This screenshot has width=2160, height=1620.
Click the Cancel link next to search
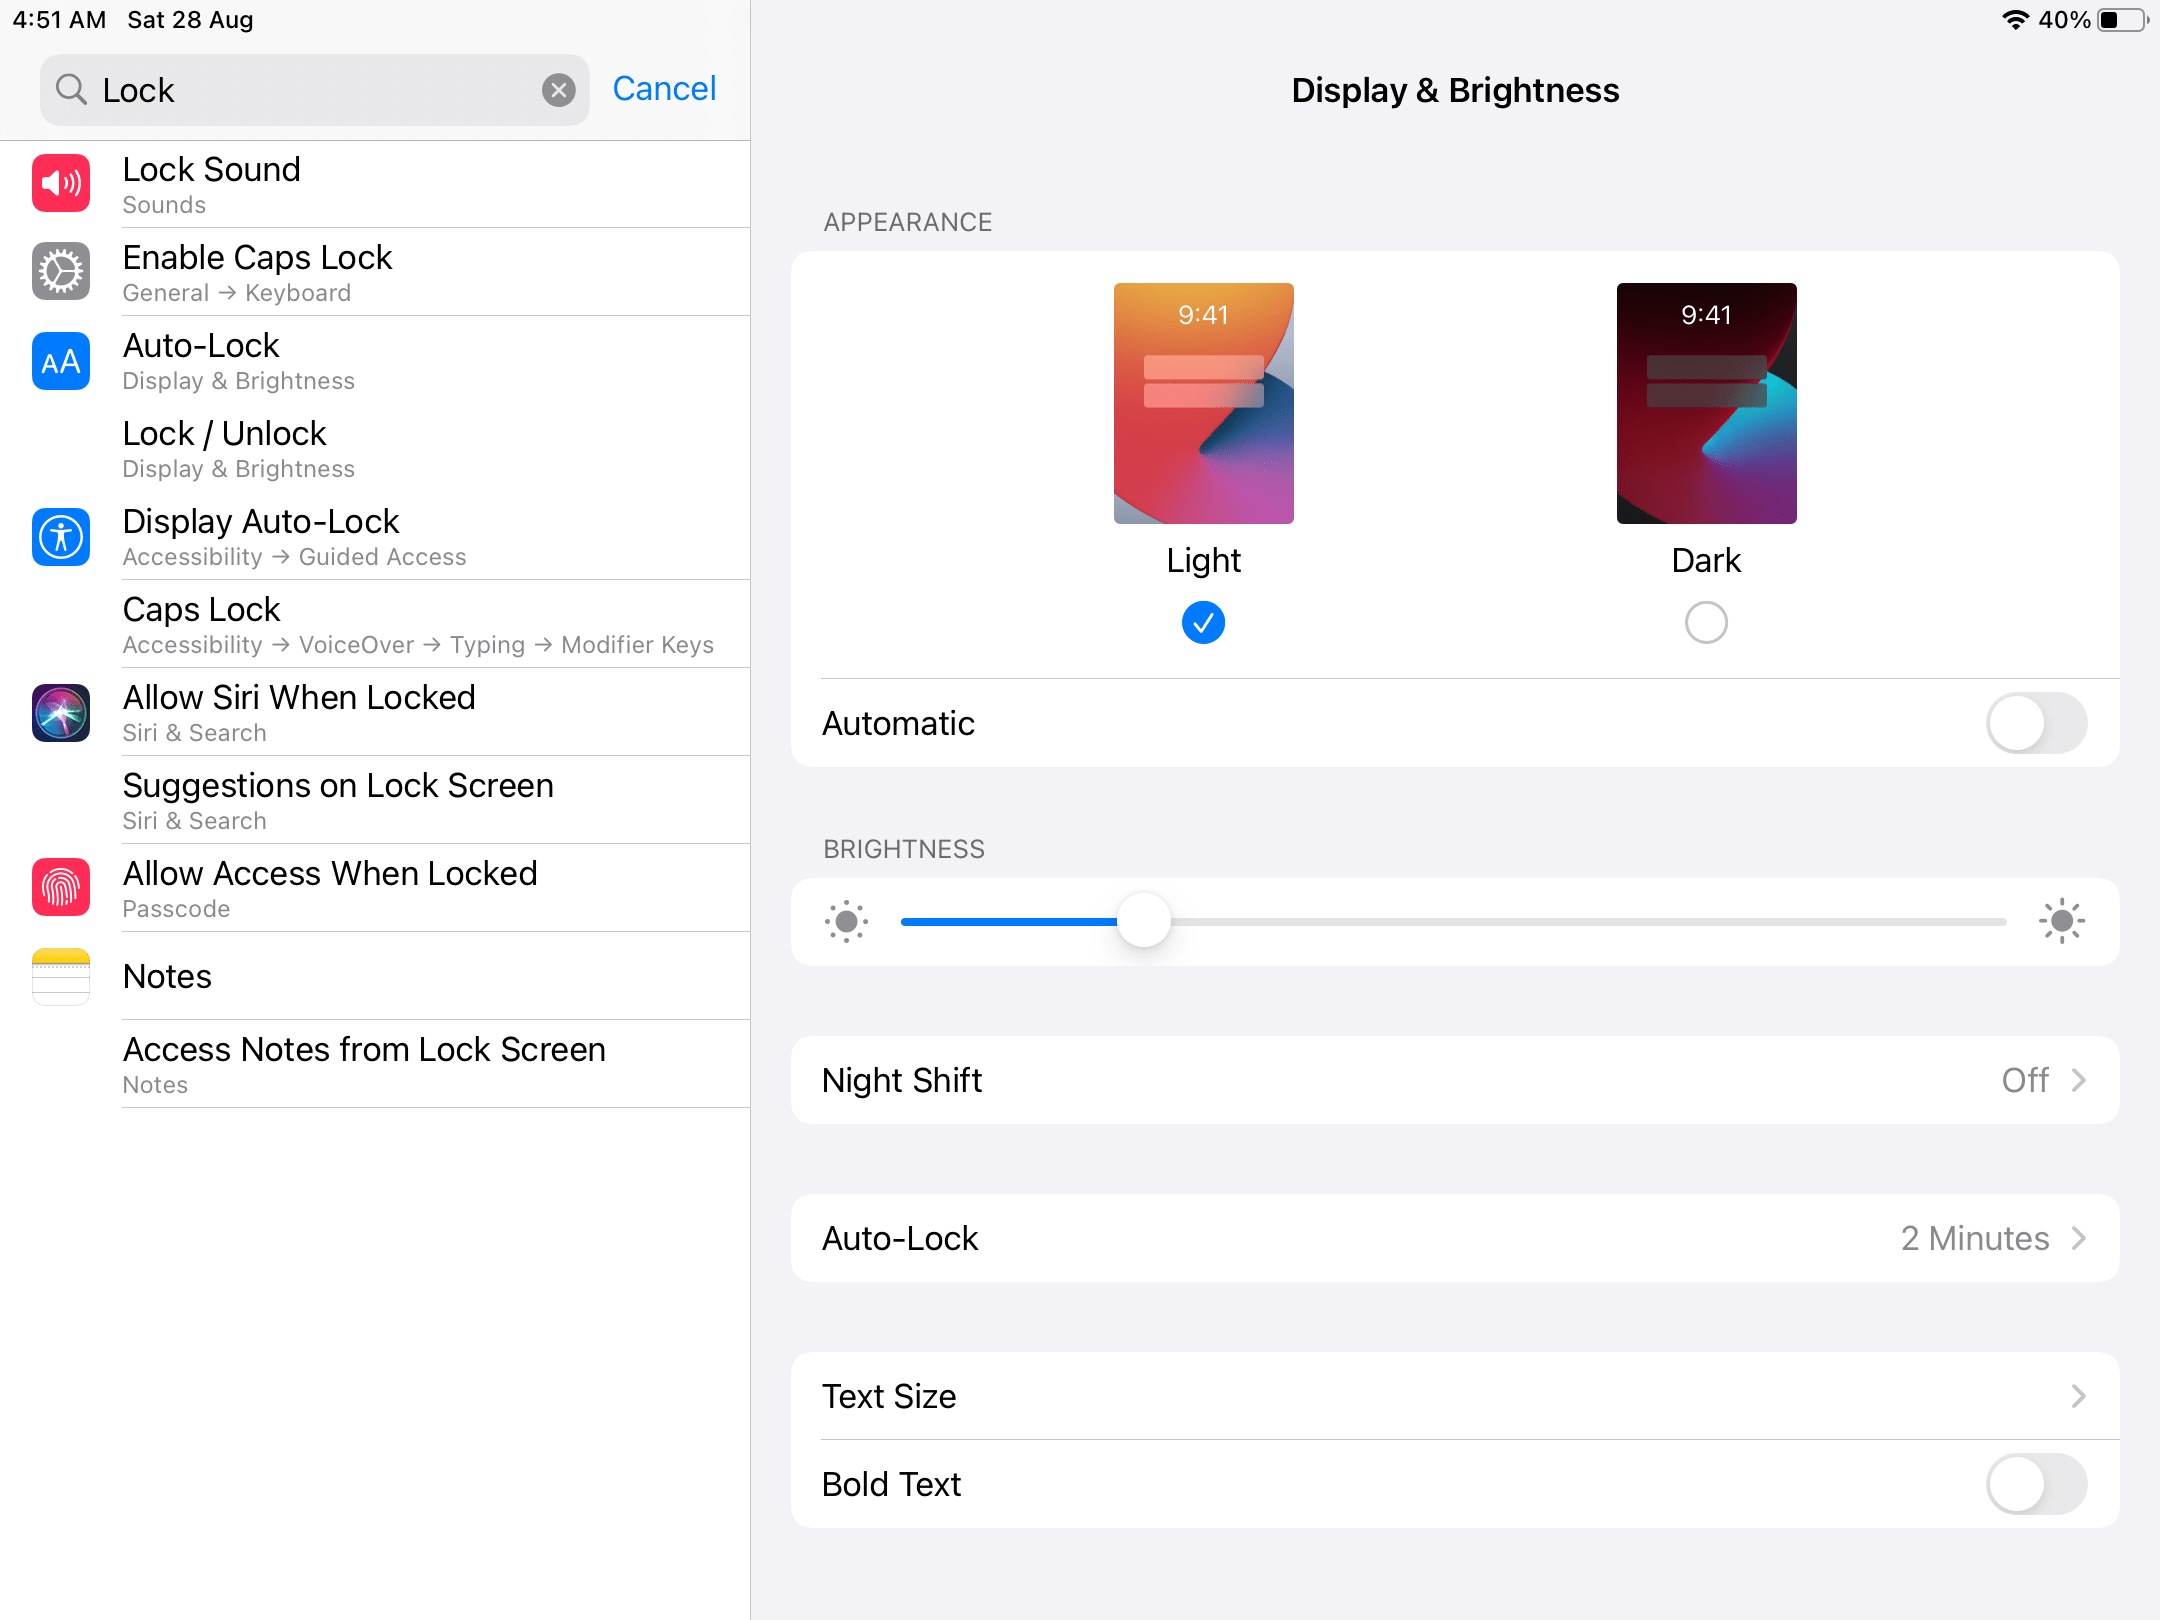pos(663,89)
